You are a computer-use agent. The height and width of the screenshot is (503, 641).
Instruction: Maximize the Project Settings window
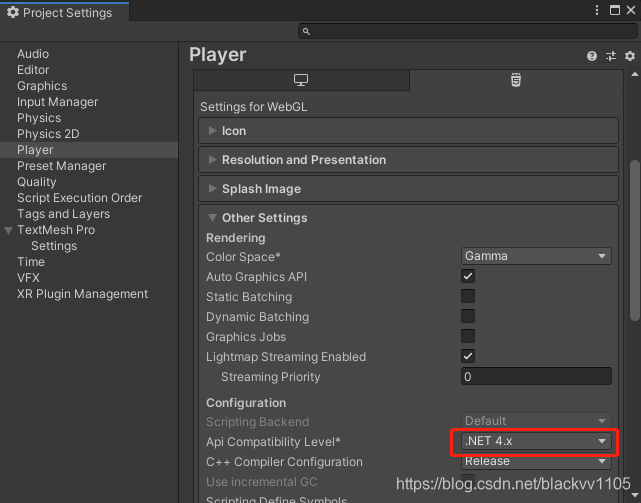tap(615, 10)
